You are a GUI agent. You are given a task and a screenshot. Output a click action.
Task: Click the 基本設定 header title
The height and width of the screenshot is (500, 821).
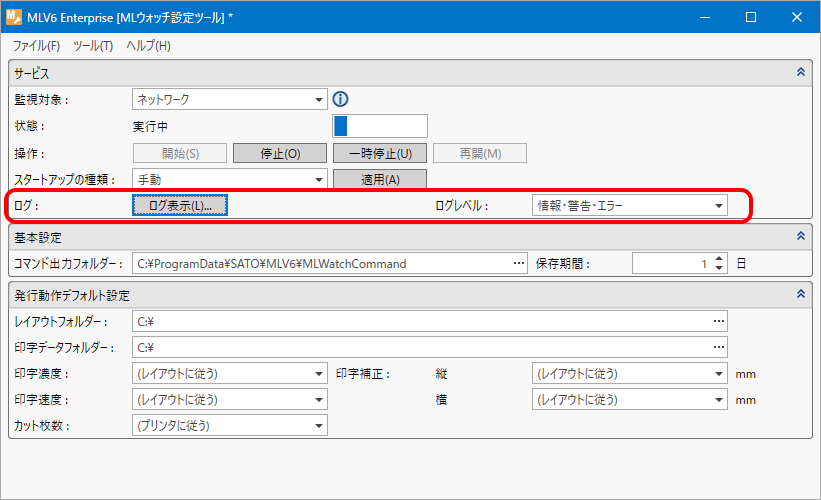tap(38, 238)
